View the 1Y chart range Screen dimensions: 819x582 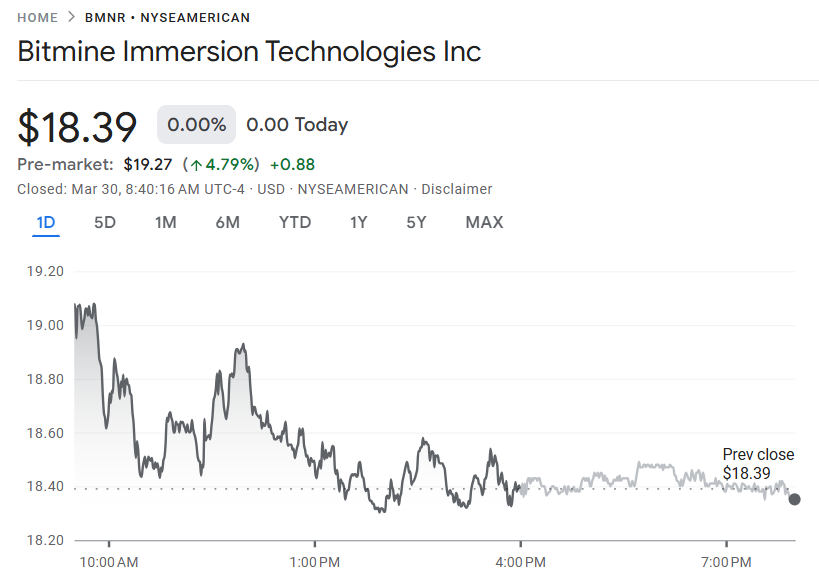pos(359,222)
